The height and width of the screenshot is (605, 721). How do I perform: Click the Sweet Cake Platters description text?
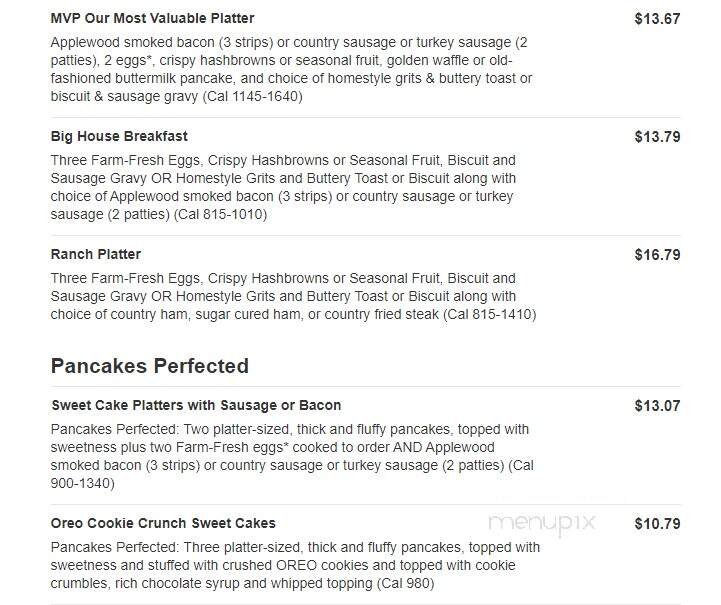point(290,447)
